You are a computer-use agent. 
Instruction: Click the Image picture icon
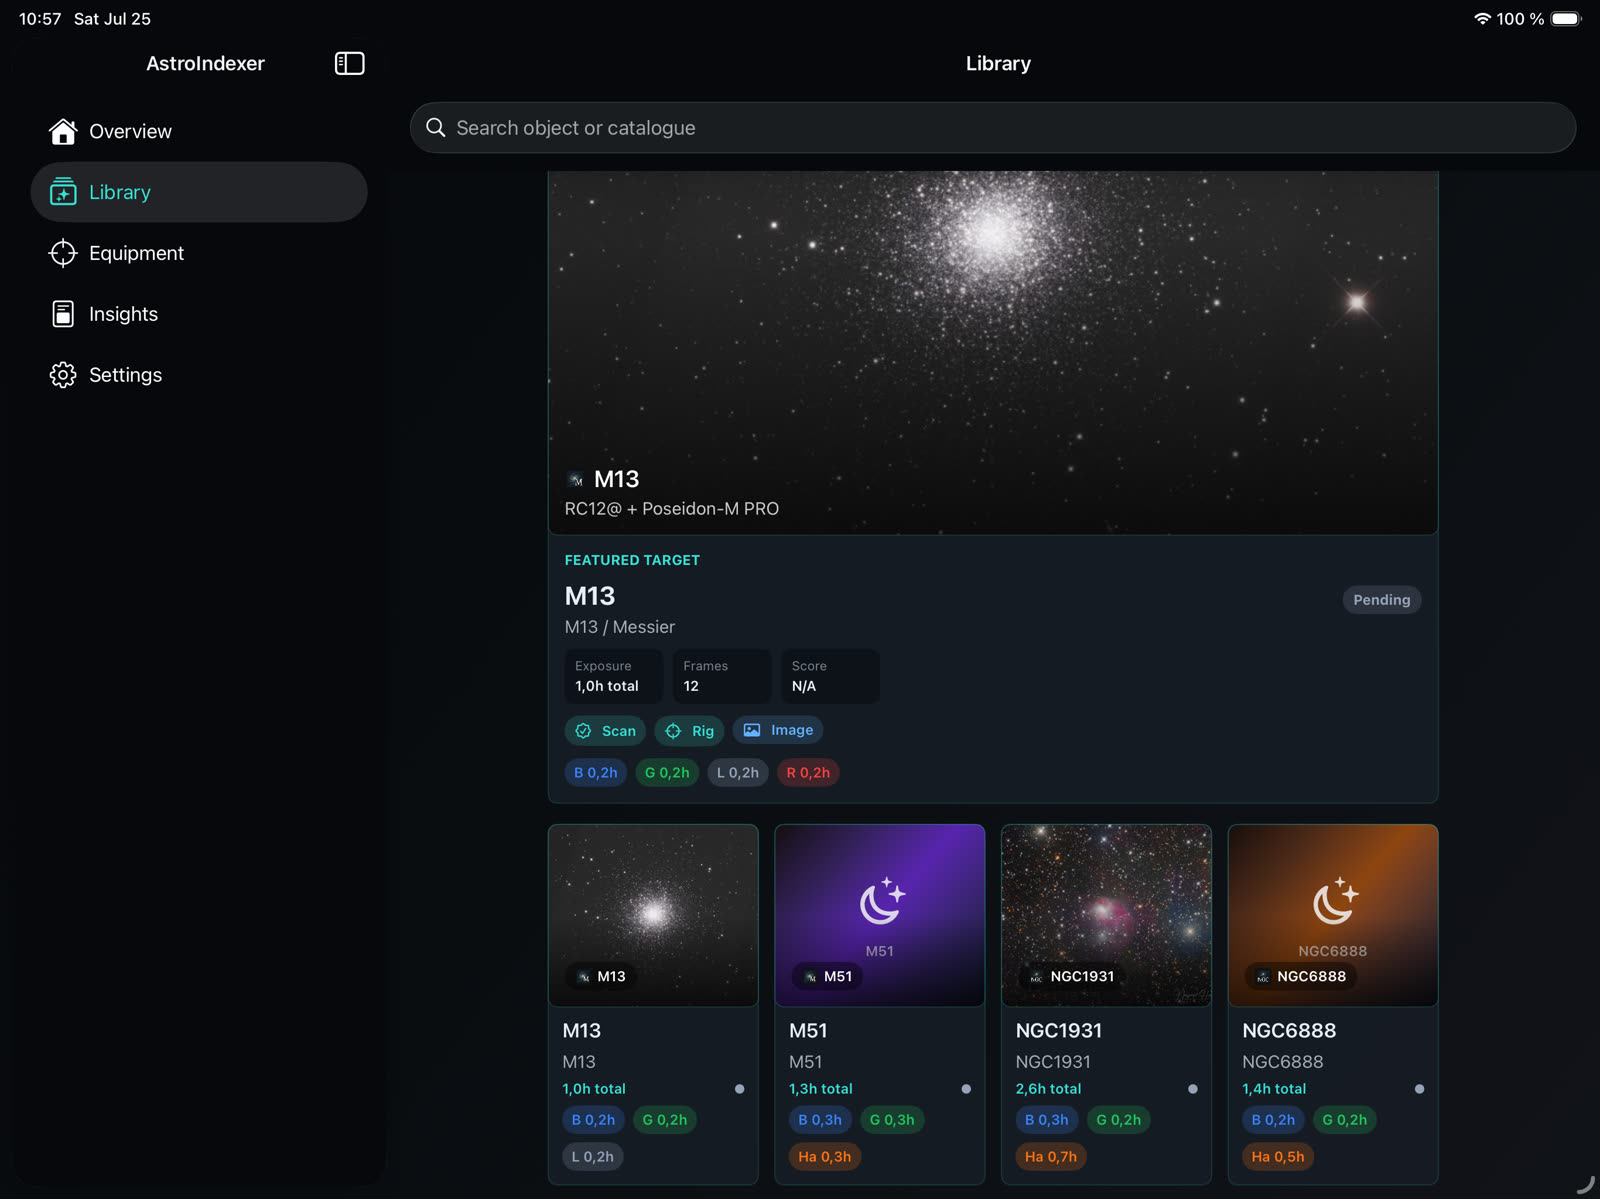coord(752,730)
